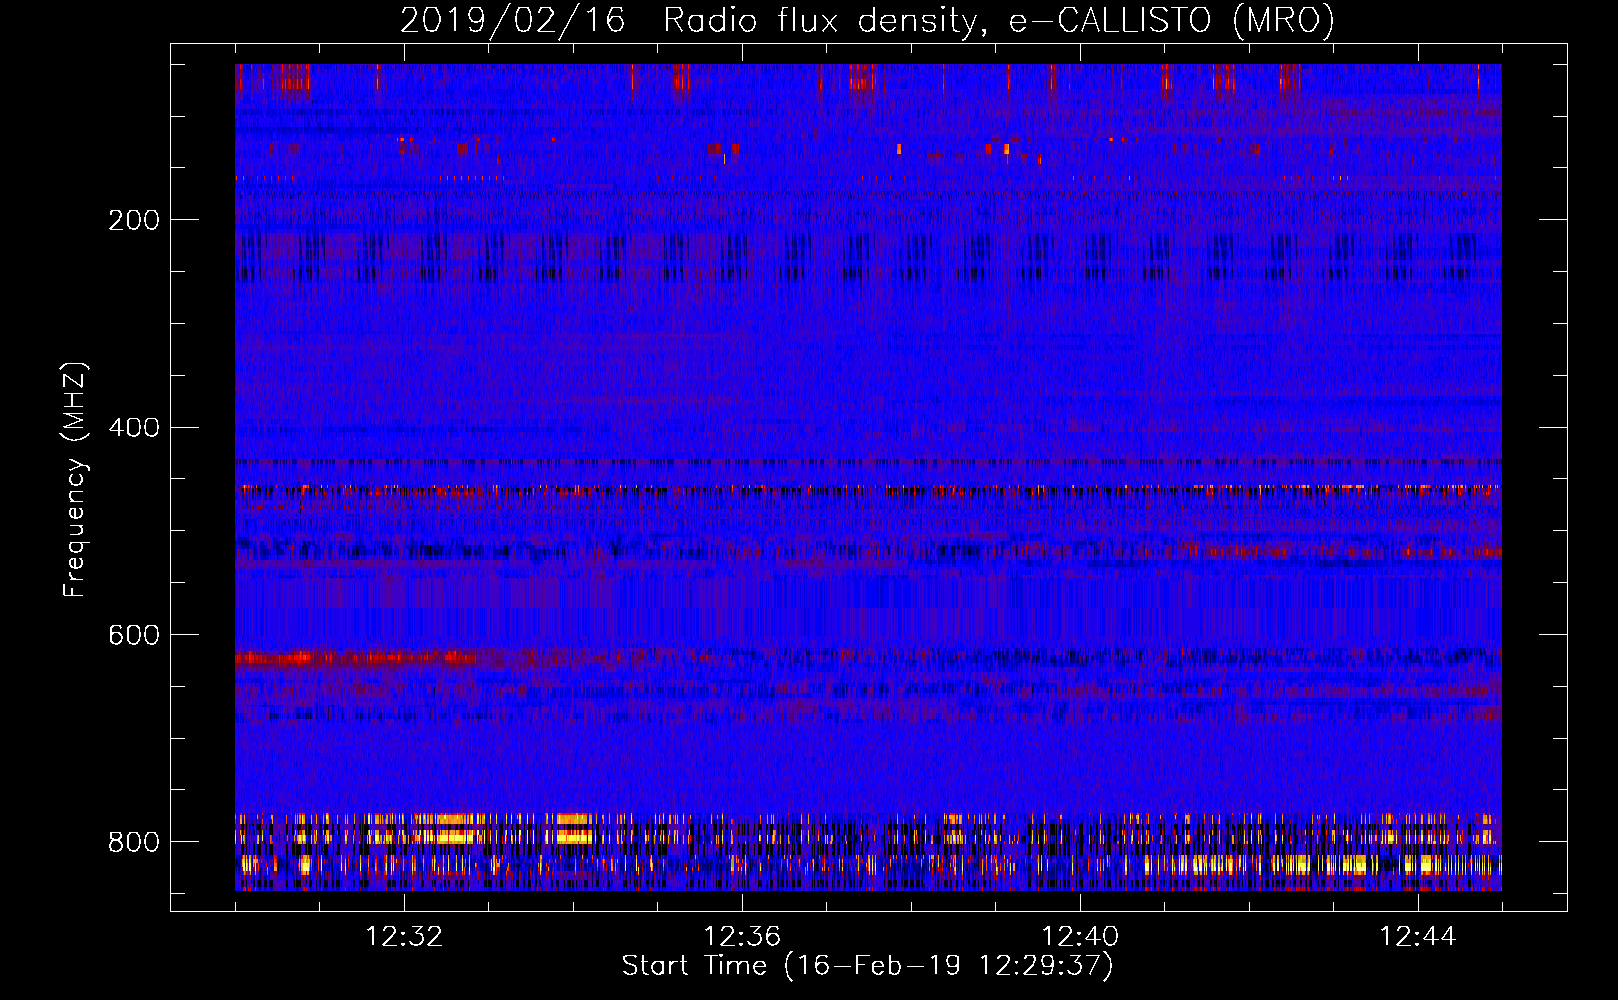Click the 400 frequency tick label

pyautogui.click(x=134, y=428)
